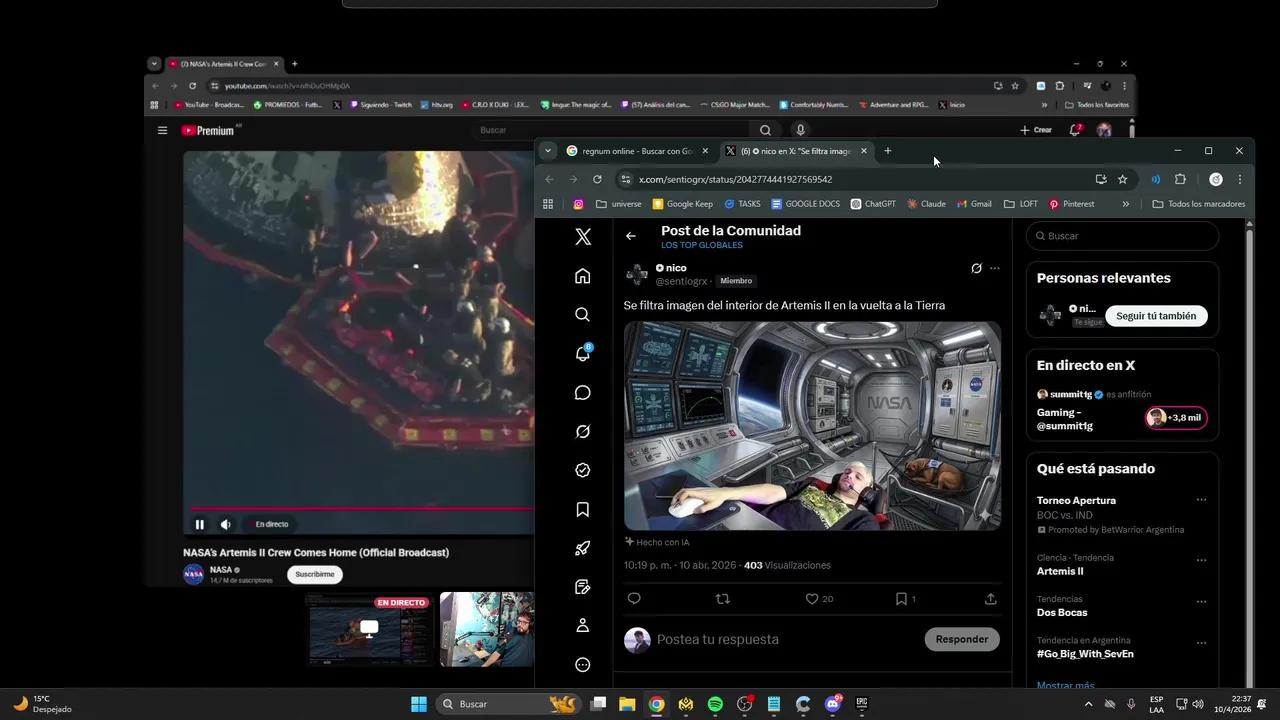
Task: Open LOS TOP GLOBALES community link
Action: click(x=701, y=245)
